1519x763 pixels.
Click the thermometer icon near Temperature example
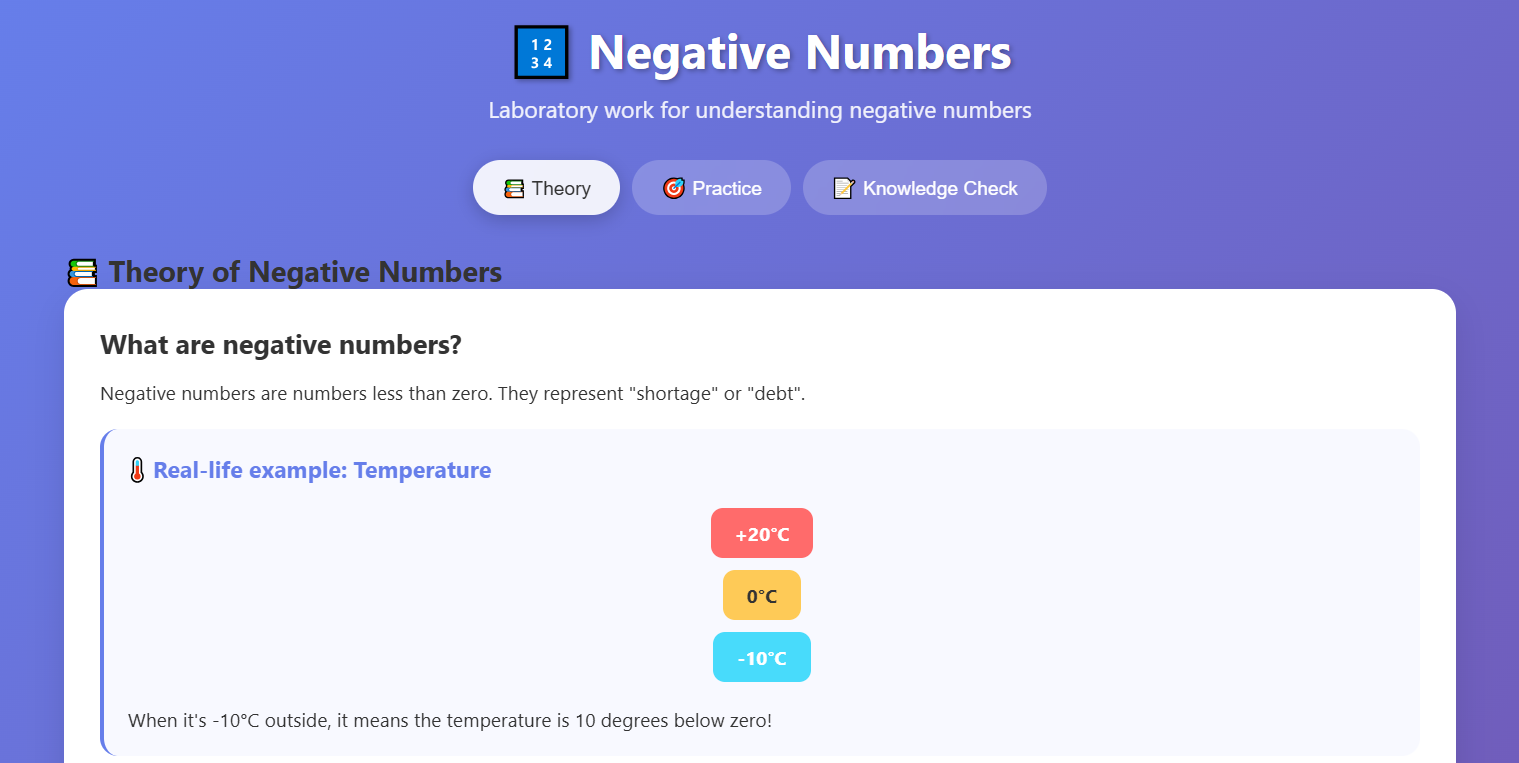137,470
